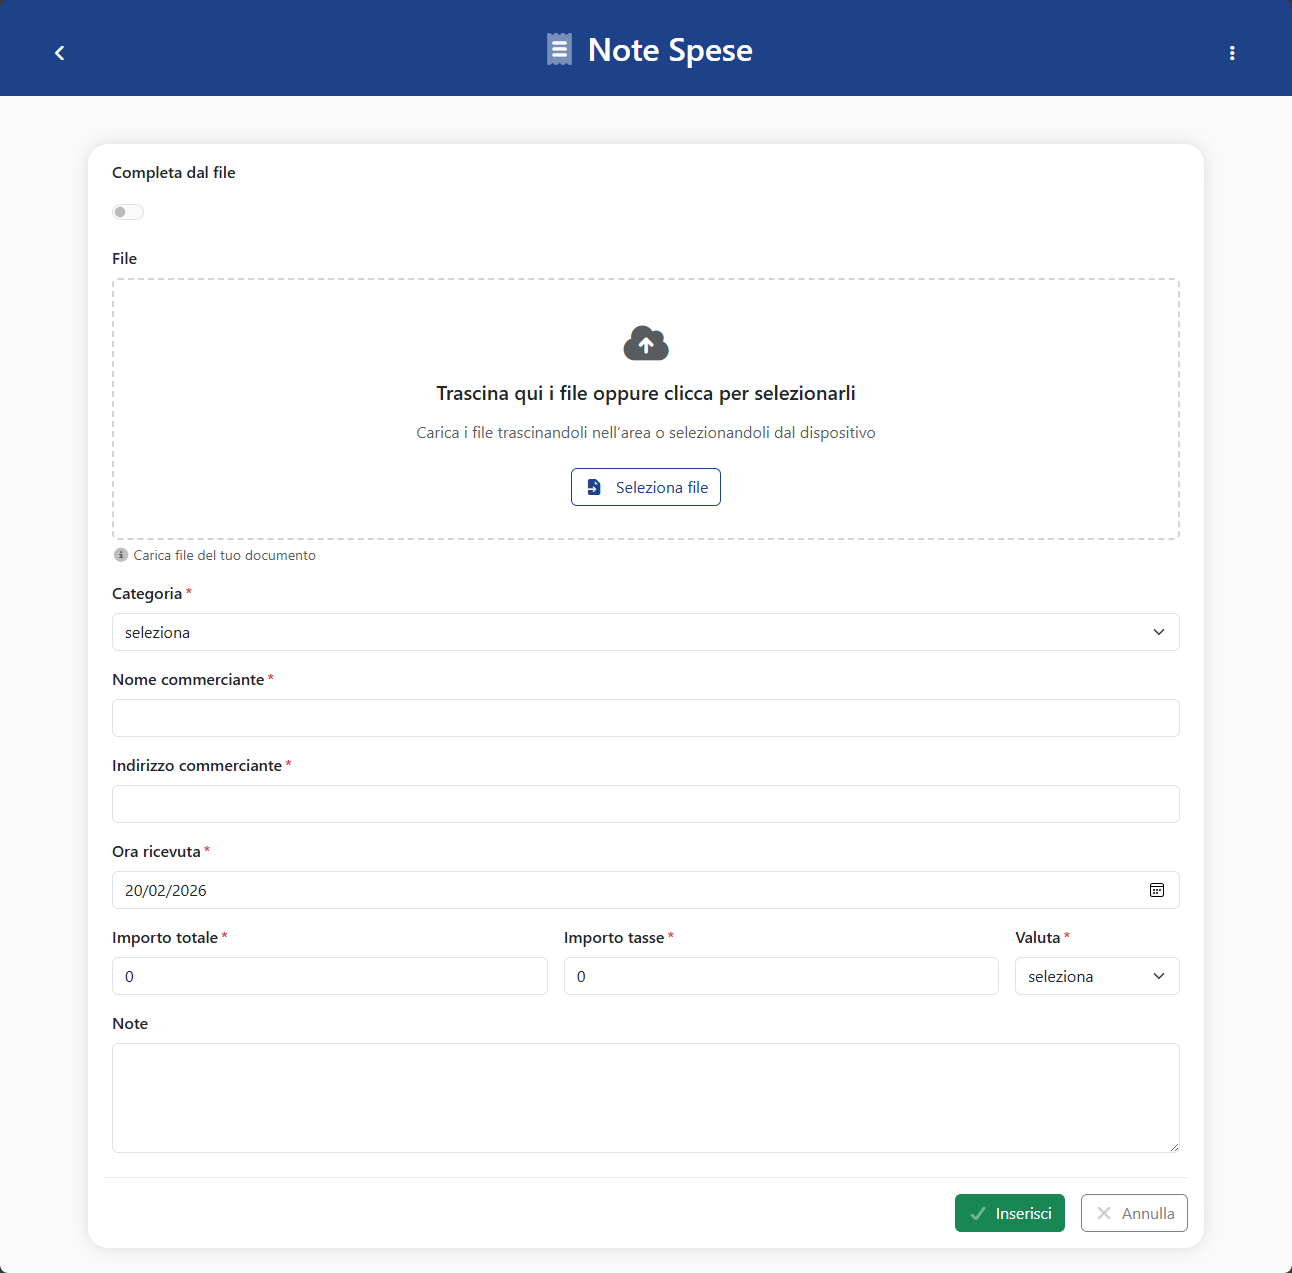Click the drag-and-drop file area heading
Viewport: 1292px width, 1273px height.
(646, 393)
